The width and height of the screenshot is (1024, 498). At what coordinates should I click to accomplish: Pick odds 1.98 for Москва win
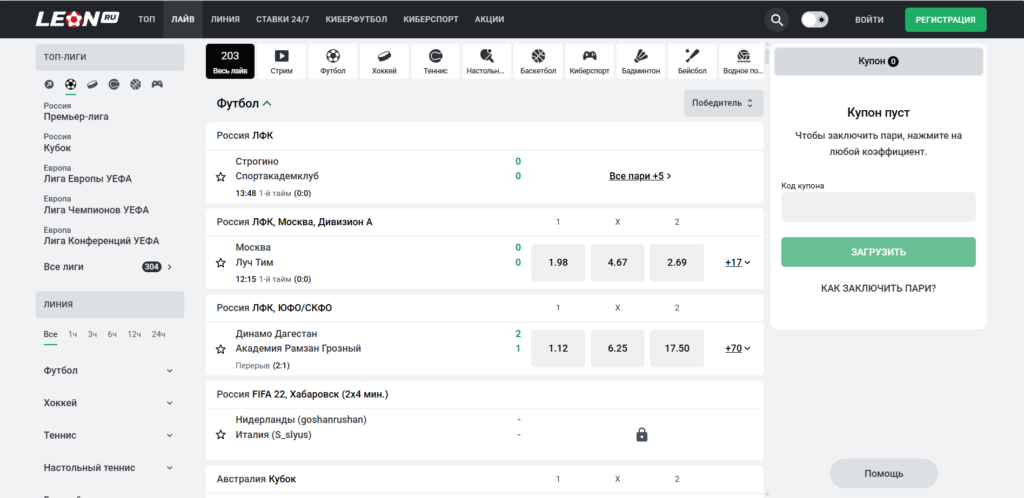558,262
